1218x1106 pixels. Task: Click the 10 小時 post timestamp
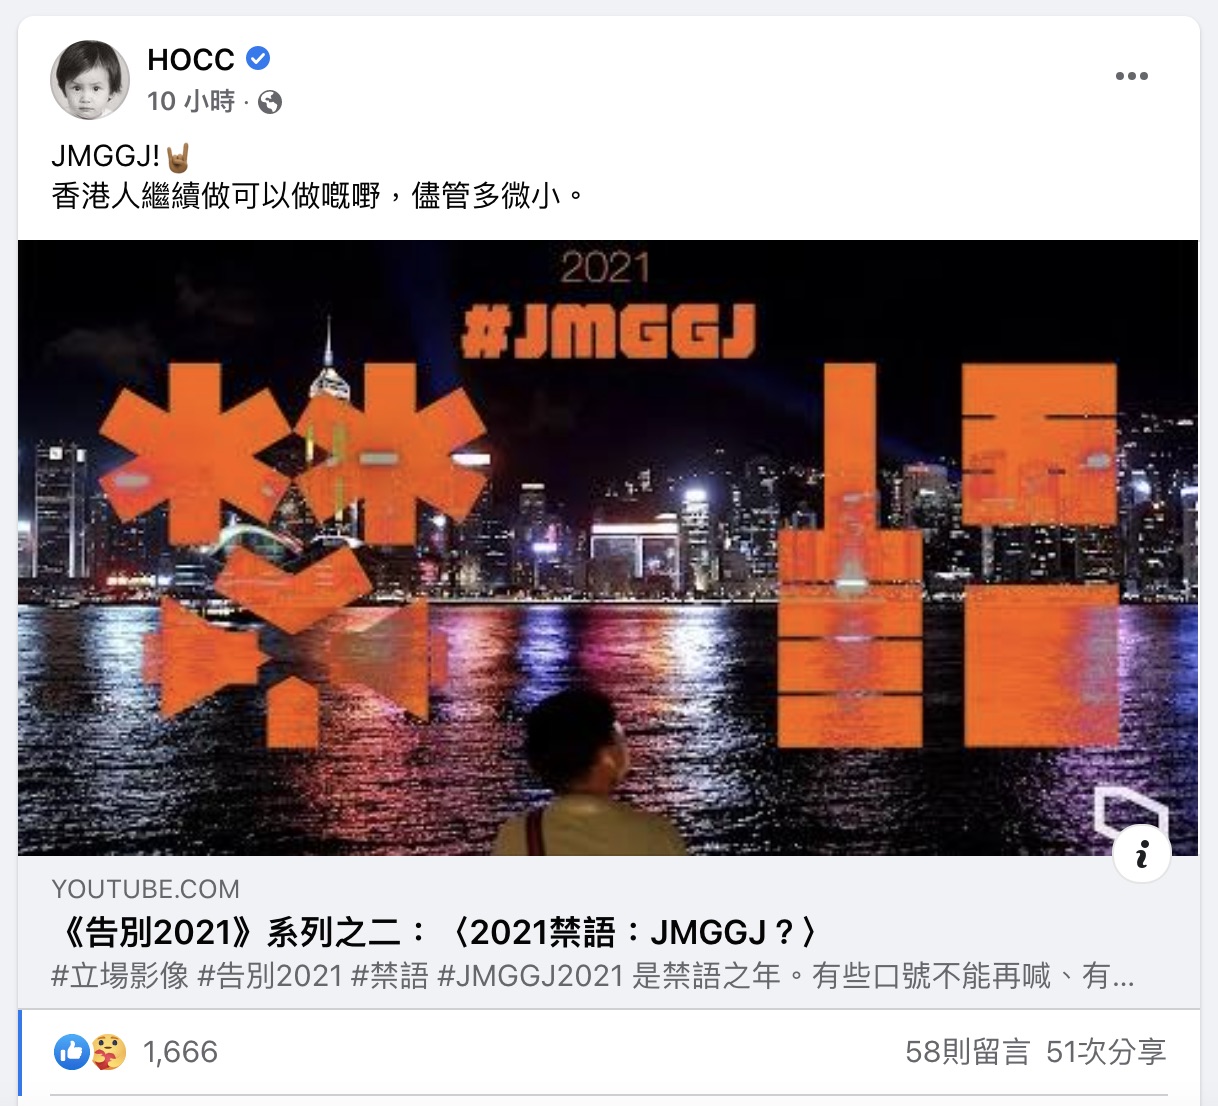click(x=191, y=102)
